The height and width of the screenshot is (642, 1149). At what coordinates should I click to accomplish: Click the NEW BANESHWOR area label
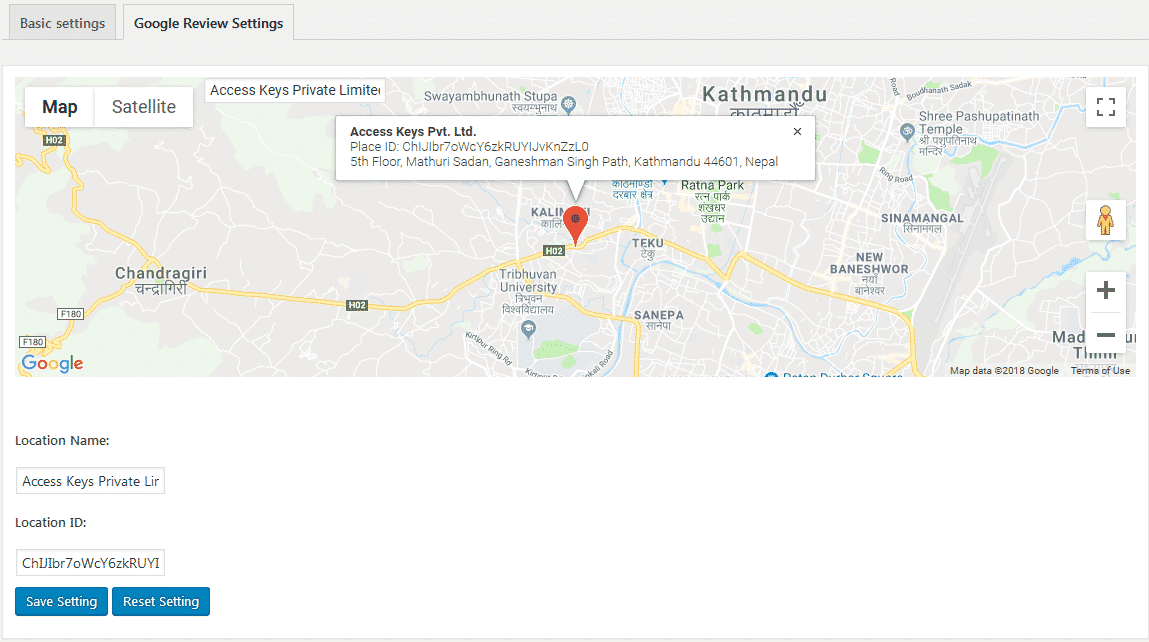pos(869,263)
